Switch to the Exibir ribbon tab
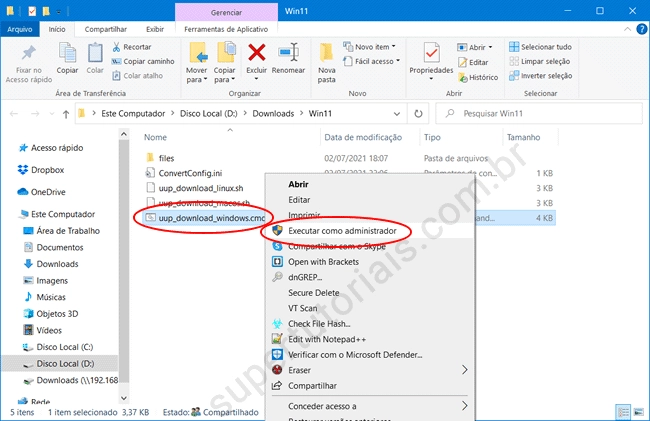The image size is (650, 421). pos(155,29)
